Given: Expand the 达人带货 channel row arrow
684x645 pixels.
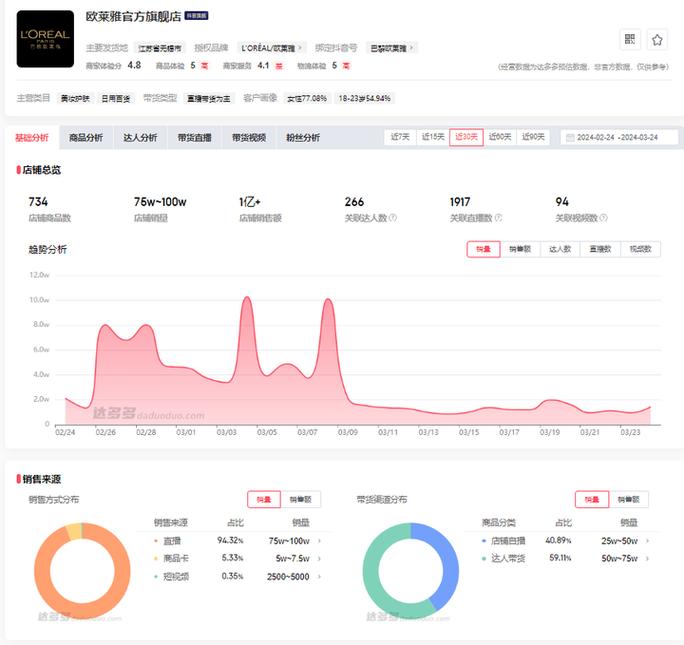Looking at the screenshot, I should point(646,558).
